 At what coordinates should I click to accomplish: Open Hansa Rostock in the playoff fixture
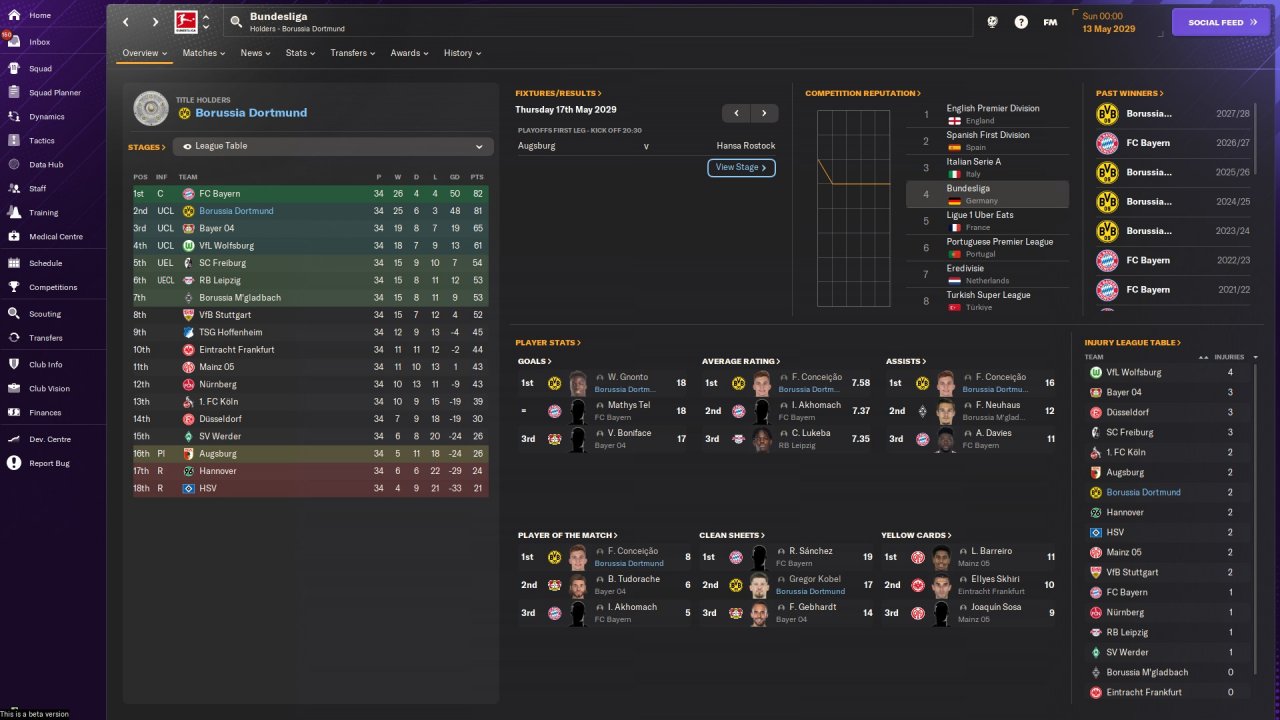(x=745, y=146)
